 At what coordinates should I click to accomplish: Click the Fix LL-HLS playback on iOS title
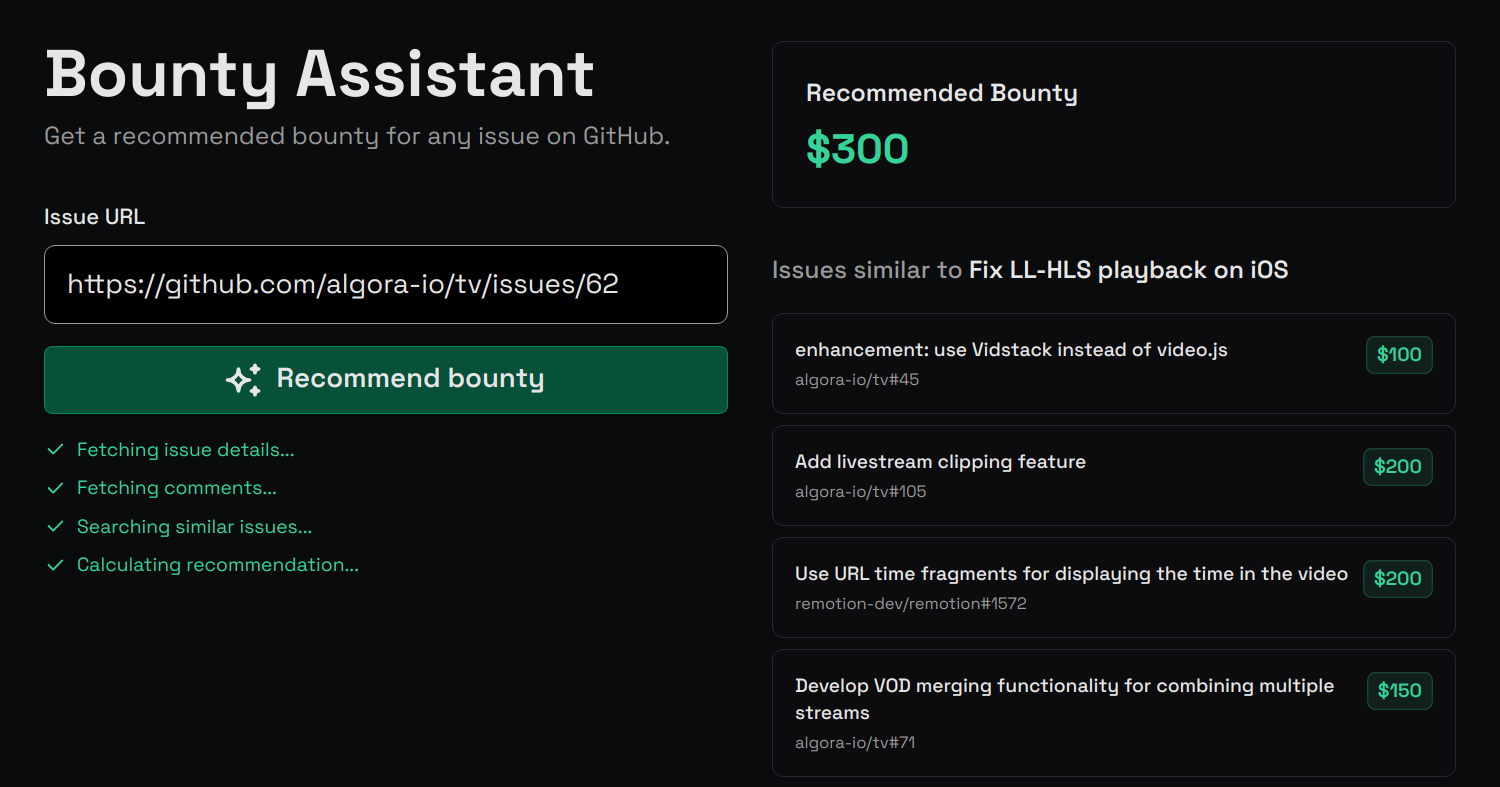tap(1128, 270)
